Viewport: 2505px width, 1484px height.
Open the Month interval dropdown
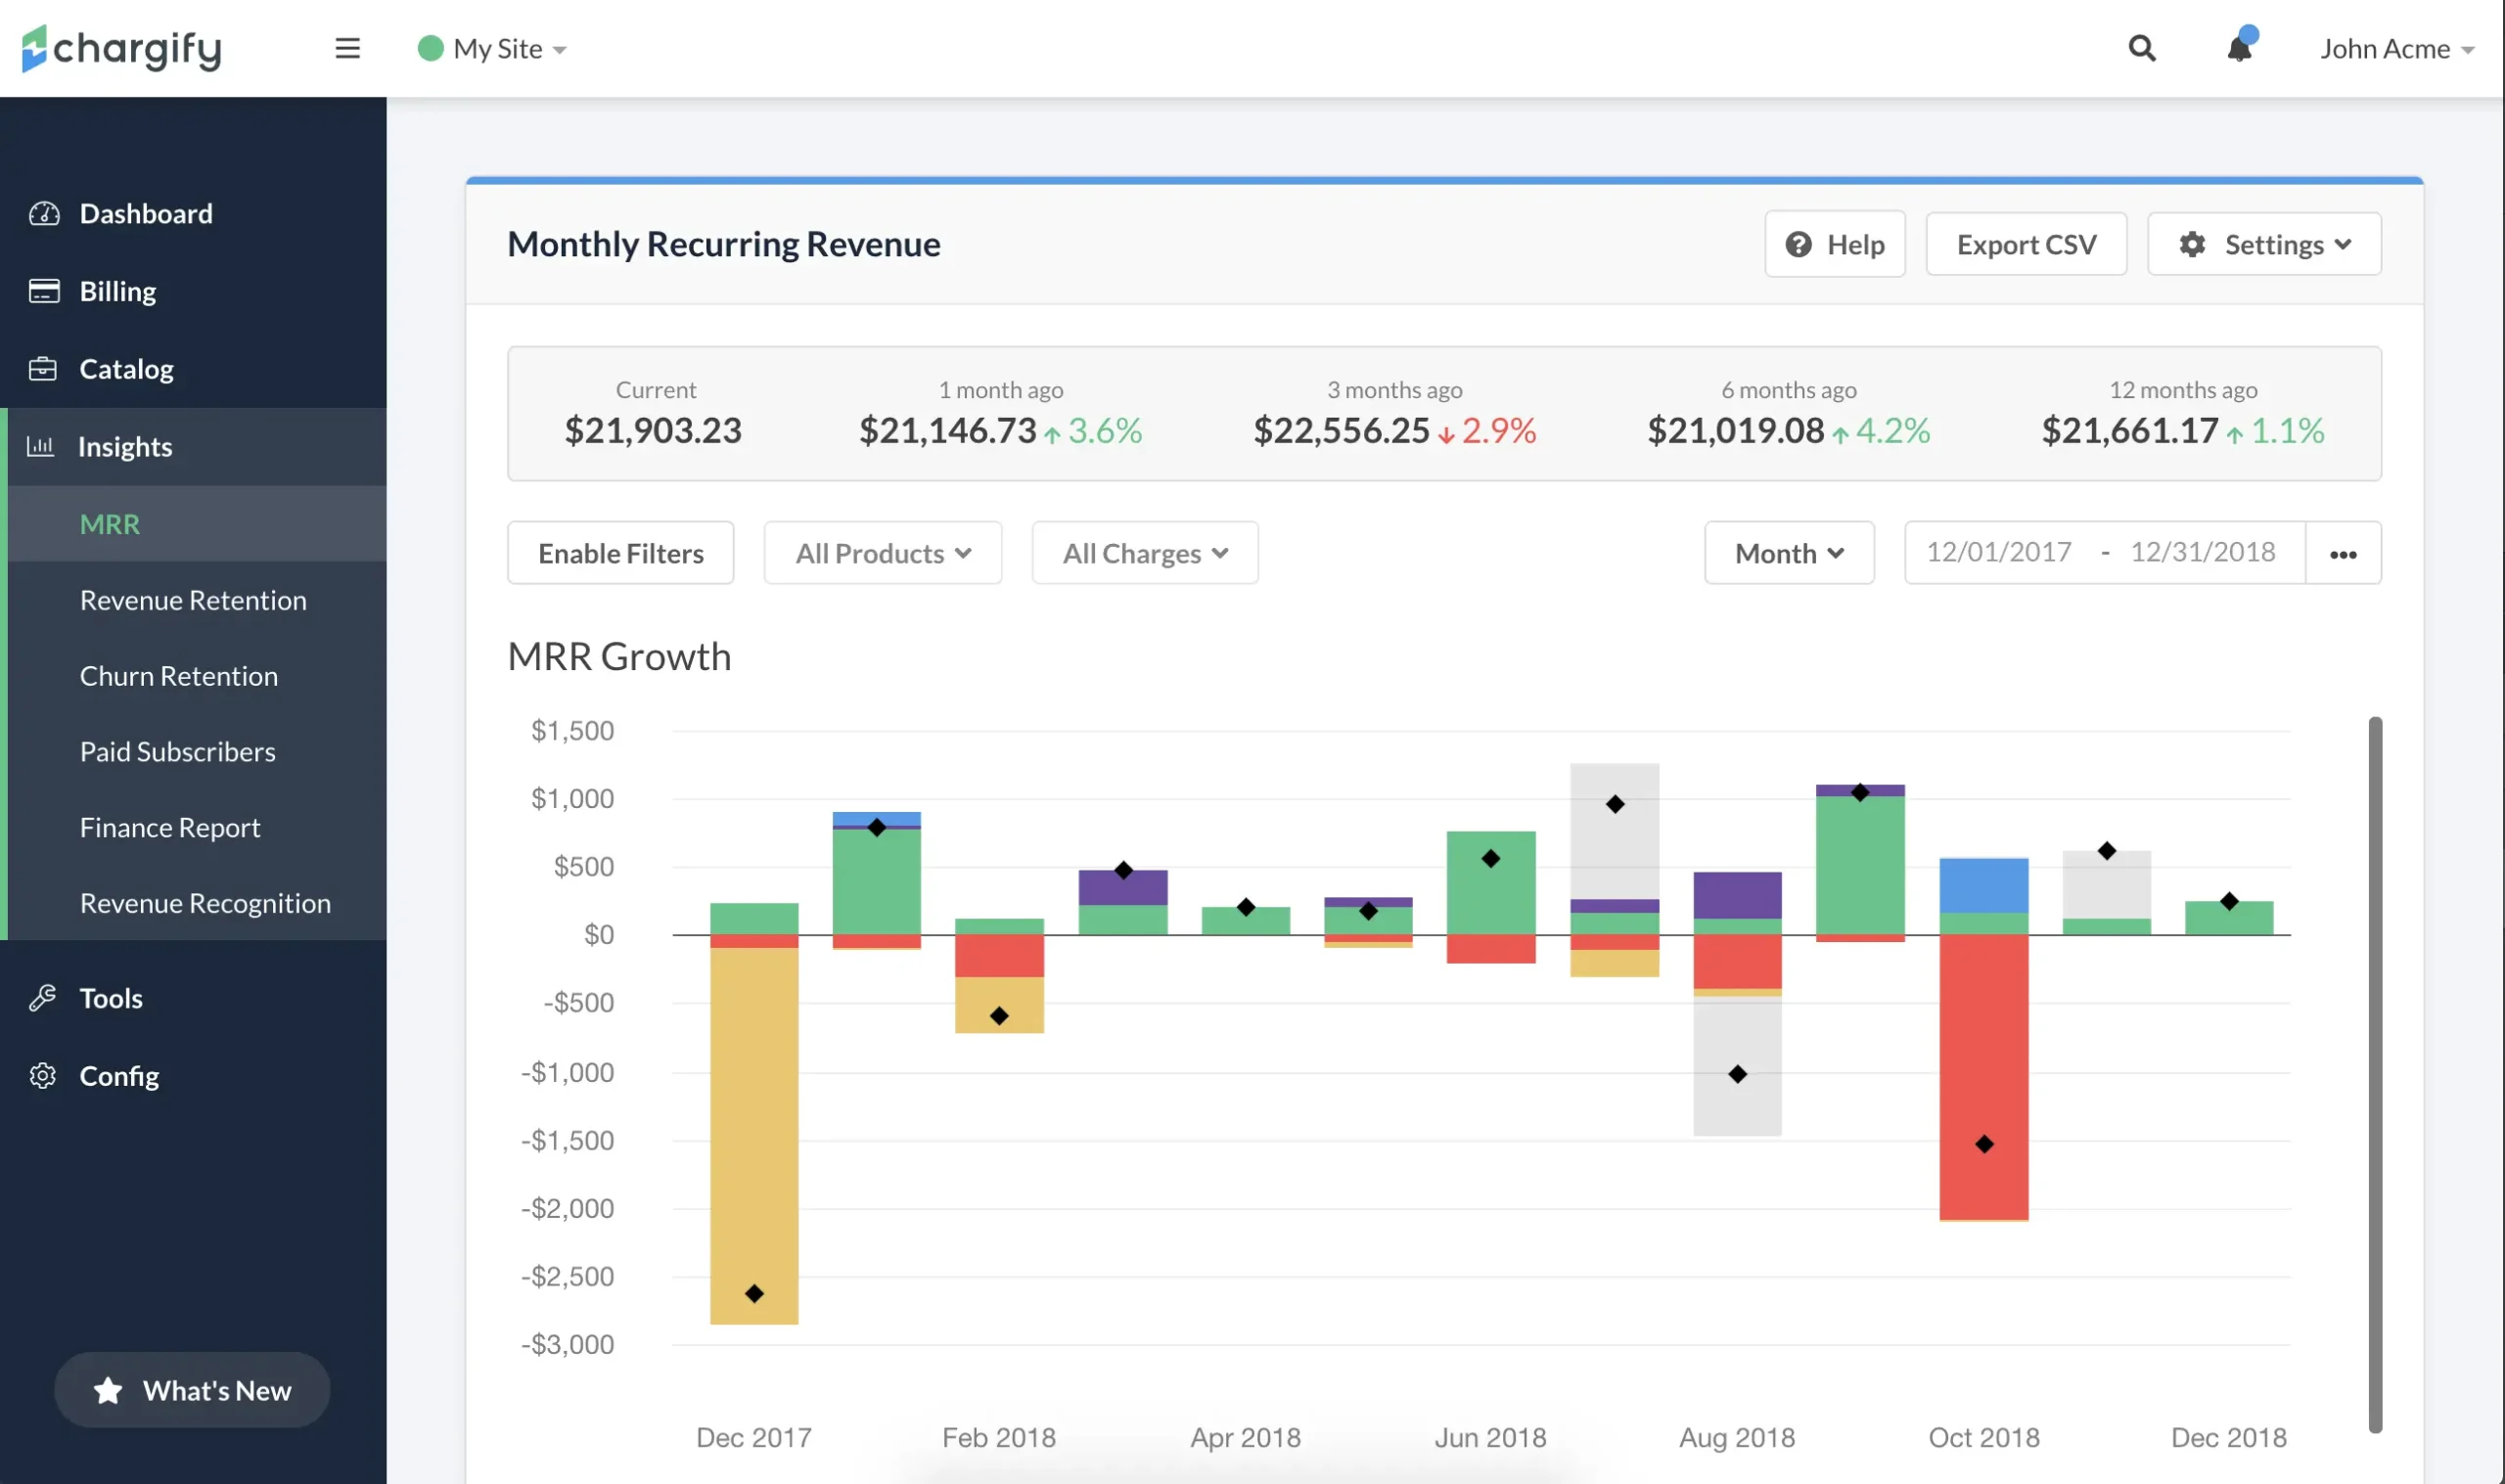(1788, 553)
